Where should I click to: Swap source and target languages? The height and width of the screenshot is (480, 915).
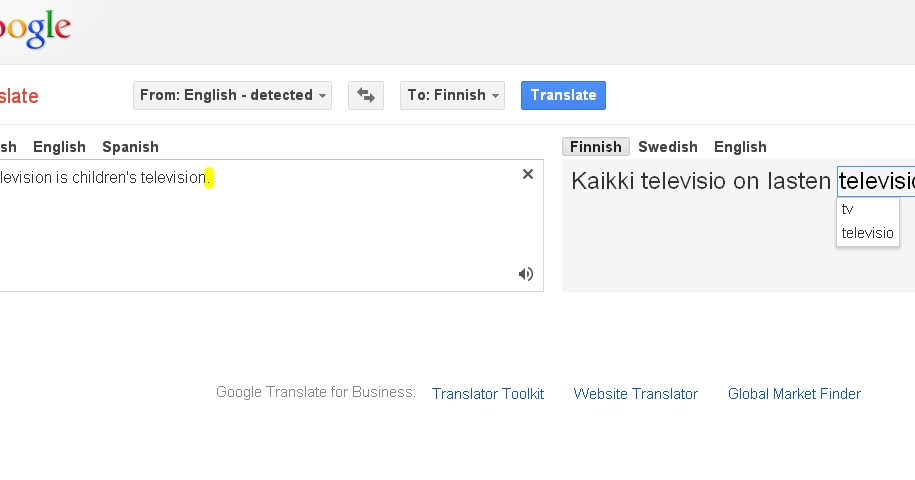pos(366,95)
